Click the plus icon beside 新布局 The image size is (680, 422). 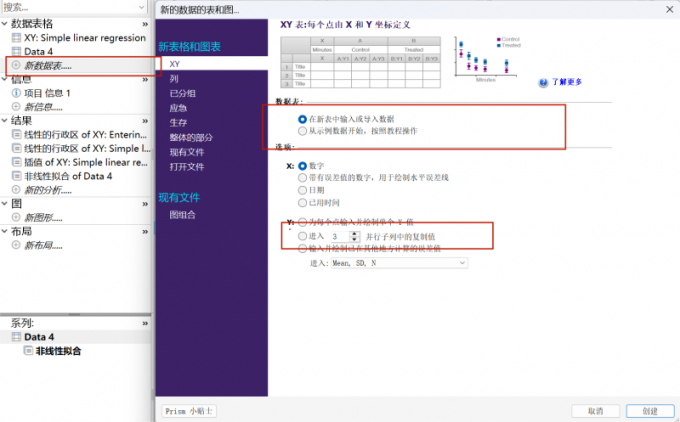[16, 245]
